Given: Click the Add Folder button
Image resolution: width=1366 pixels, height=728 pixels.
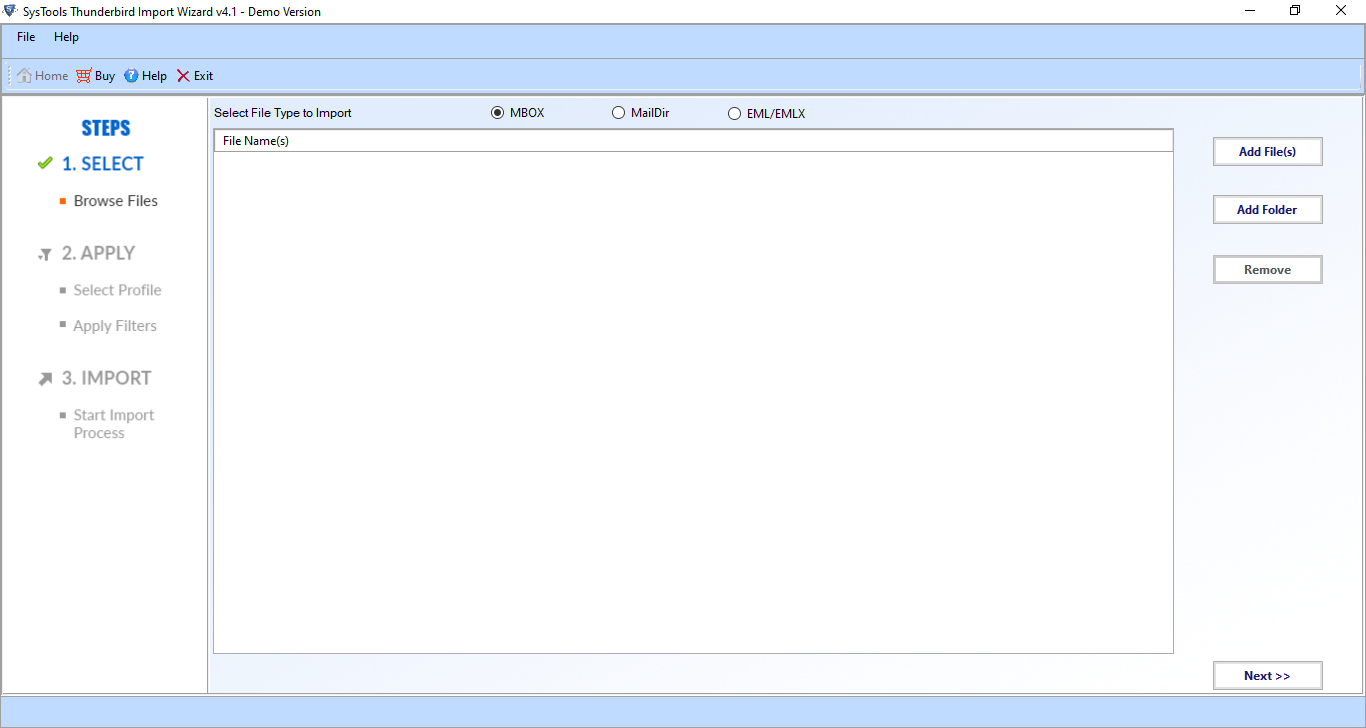Looking at the screenshot, I should 1267,210.
